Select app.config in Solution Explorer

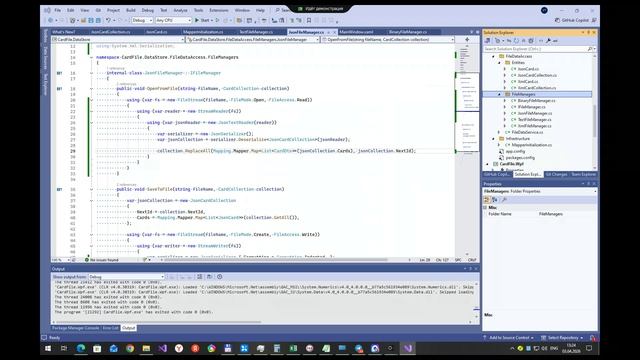click(x=515, y=151)
